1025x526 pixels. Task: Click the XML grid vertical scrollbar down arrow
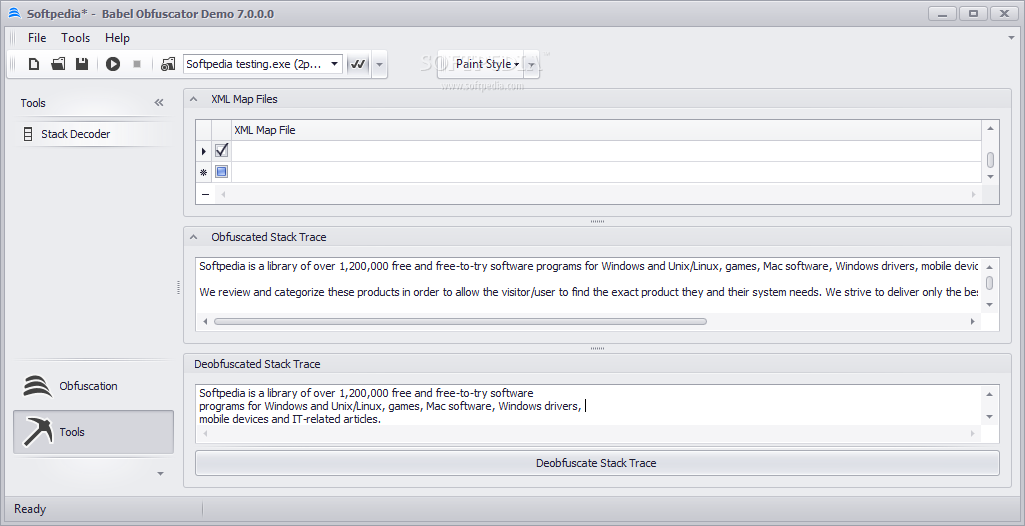[x=990, y=176]
